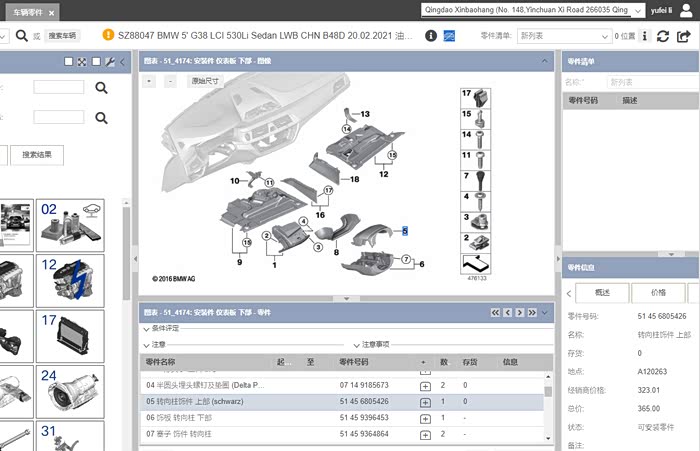The width and height of the screenshot is (700, 451).
Task: Toggle the checkbox beside the wrench icon
Action: tap(96, 62)
